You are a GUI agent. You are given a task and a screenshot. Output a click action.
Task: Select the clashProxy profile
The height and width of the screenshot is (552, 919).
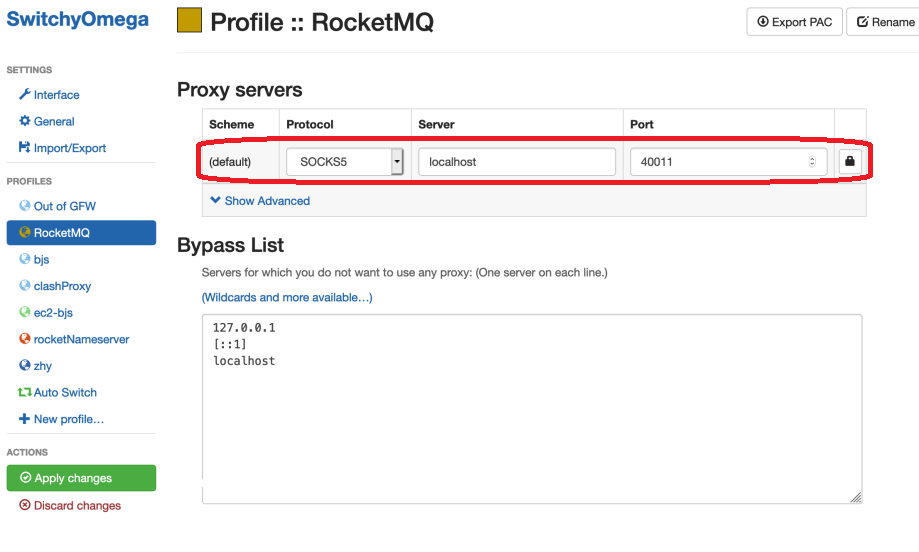pos(62,286)
